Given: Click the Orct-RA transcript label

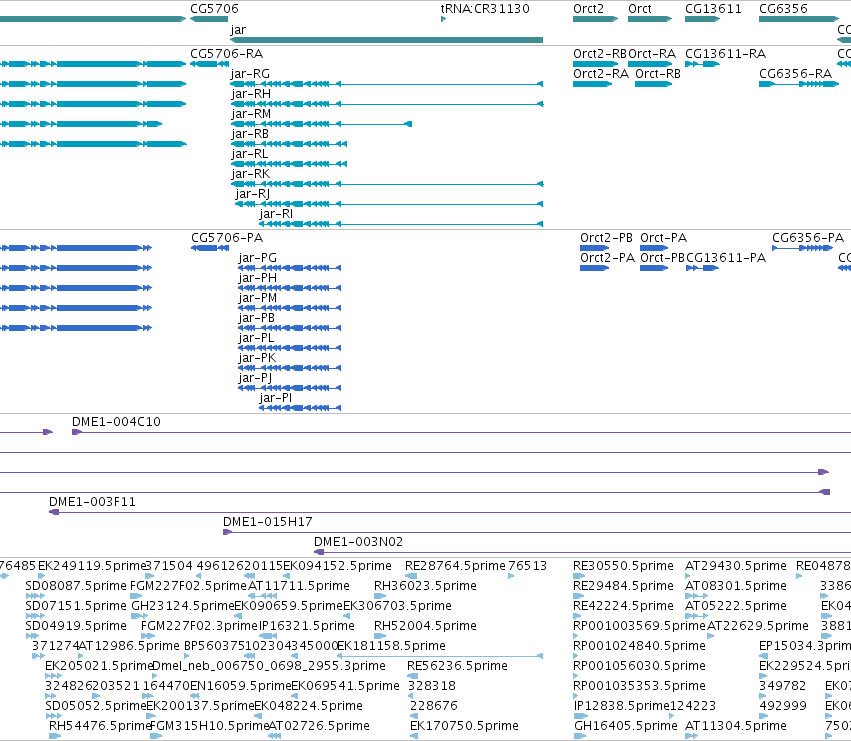Looking at the screenshot, I should click(x=652, y=54).
